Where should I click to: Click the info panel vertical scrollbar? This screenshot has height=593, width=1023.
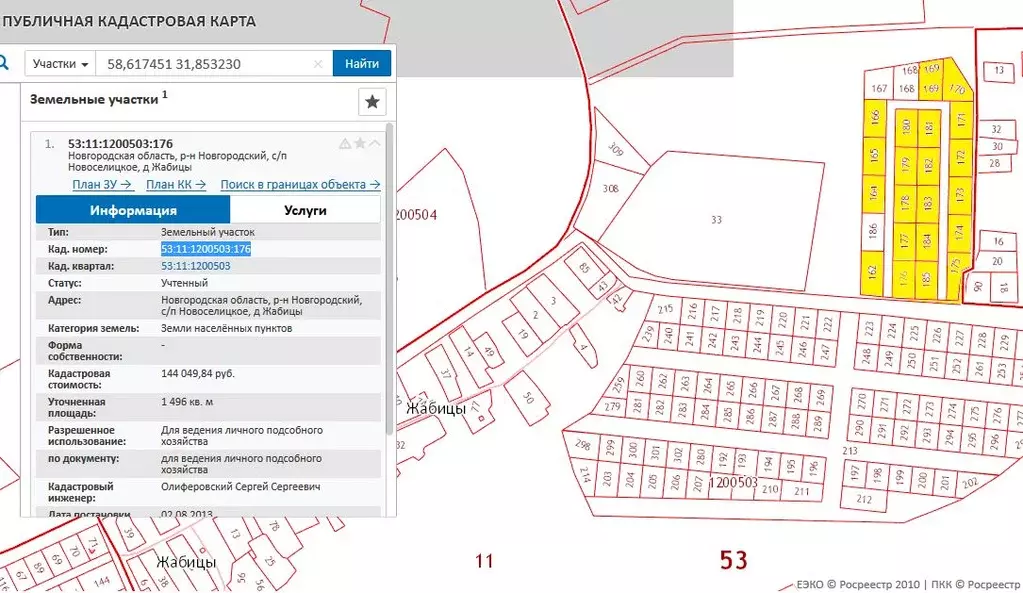click(x=389, y=300)
